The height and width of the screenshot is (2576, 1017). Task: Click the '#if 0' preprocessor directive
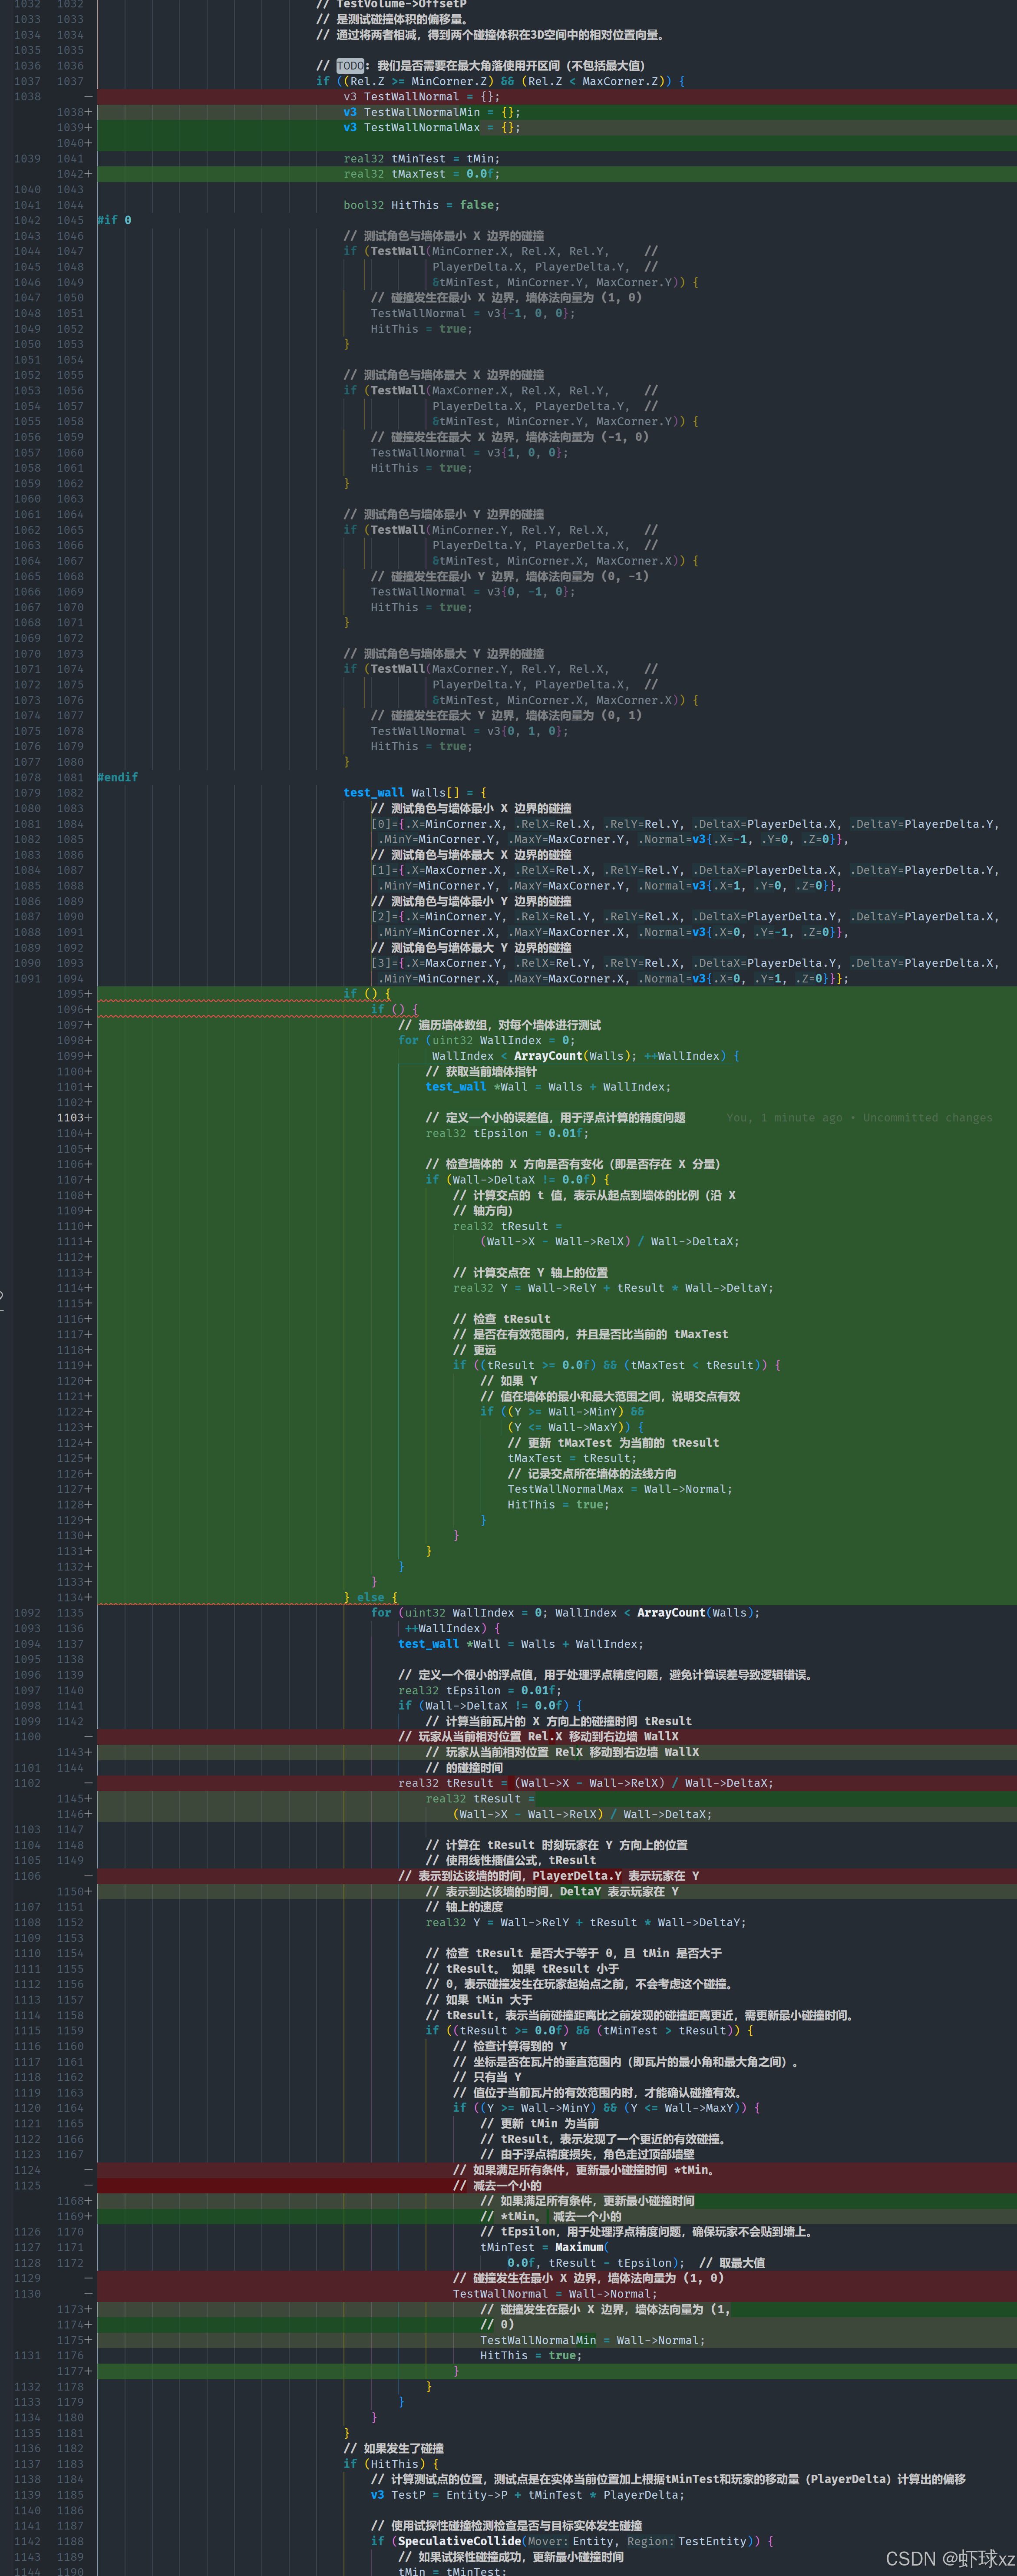114,220
